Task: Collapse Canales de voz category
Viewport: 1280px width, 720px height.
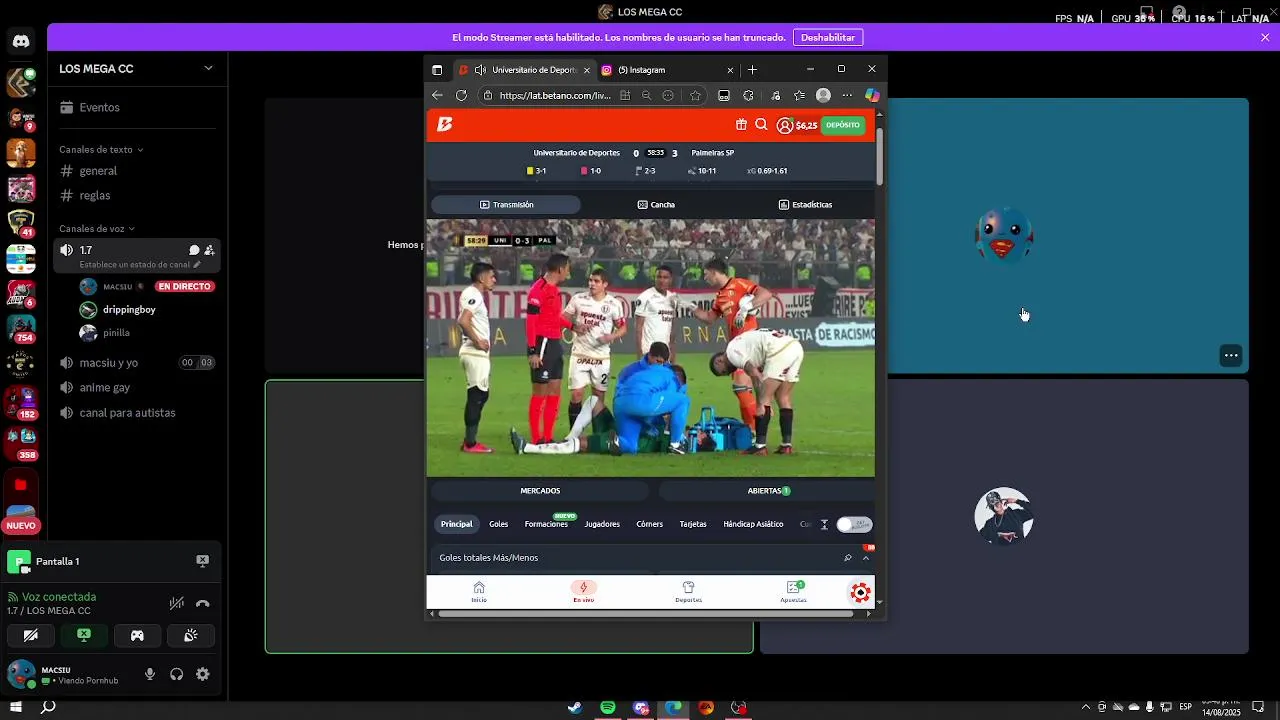Action: [97, 228]
